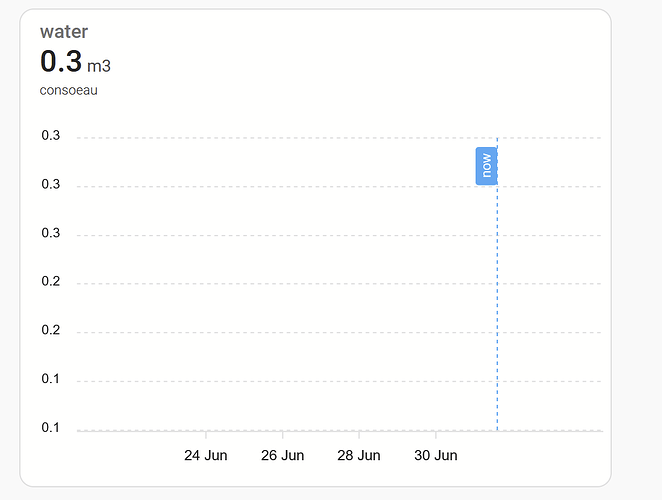This screenshot has width=662, height=500.
Task: Open the consoeau entity name
Action: (x=69, y=91)
